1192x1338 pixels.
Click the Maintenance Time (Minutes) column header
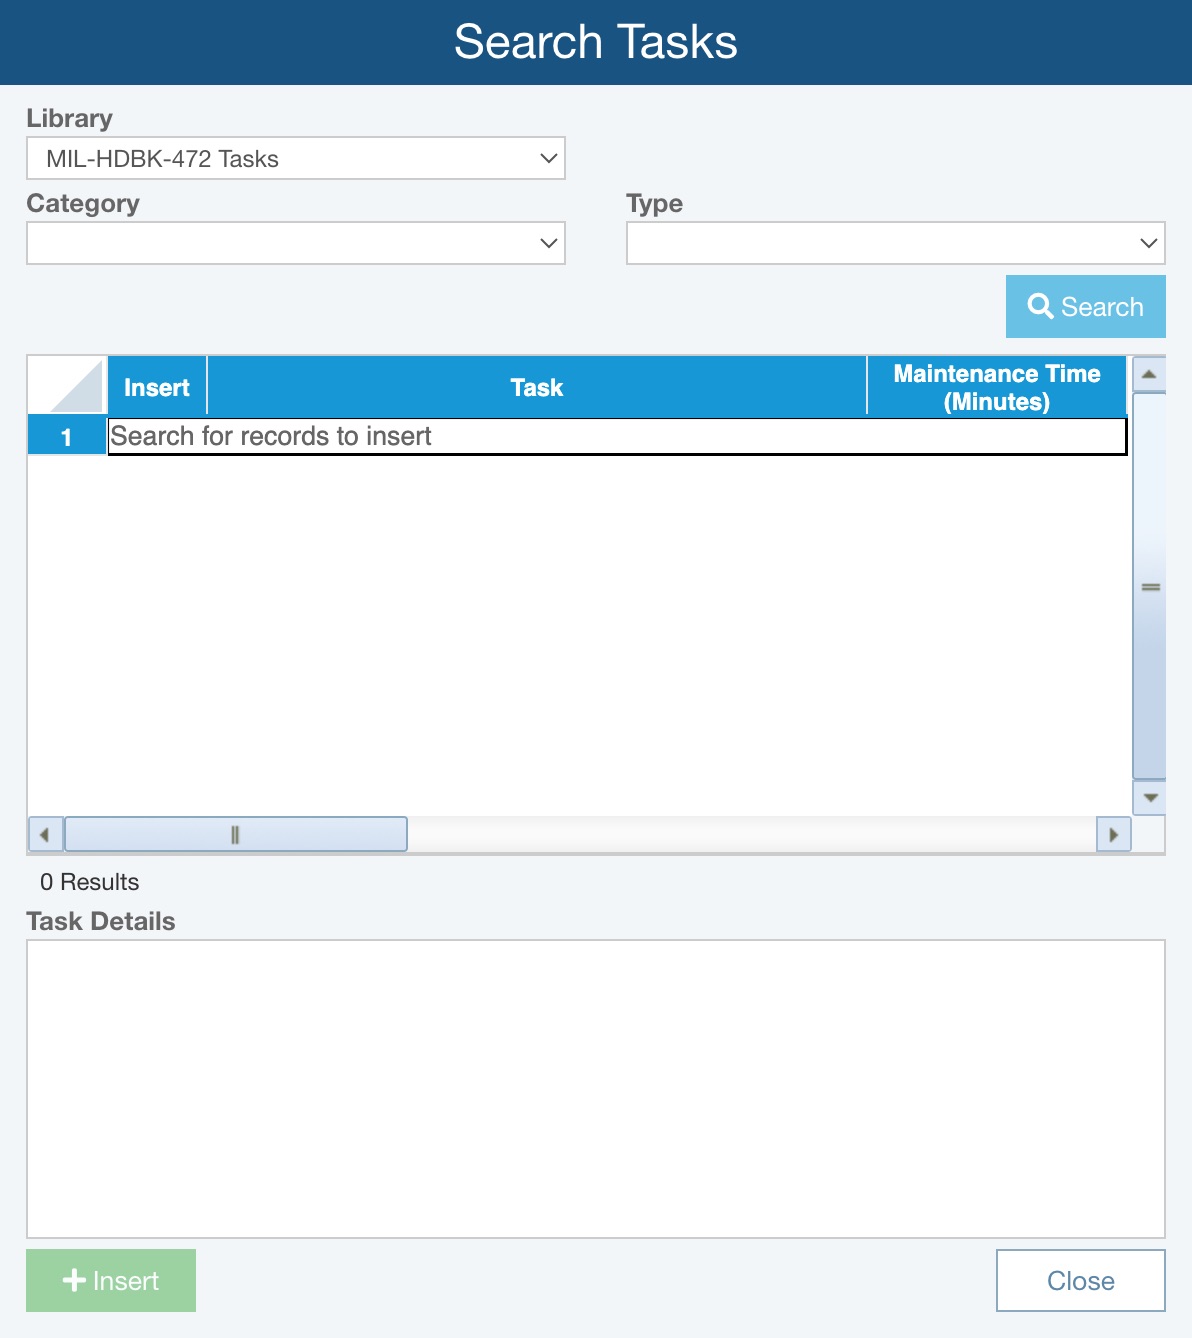coord(996,387)
